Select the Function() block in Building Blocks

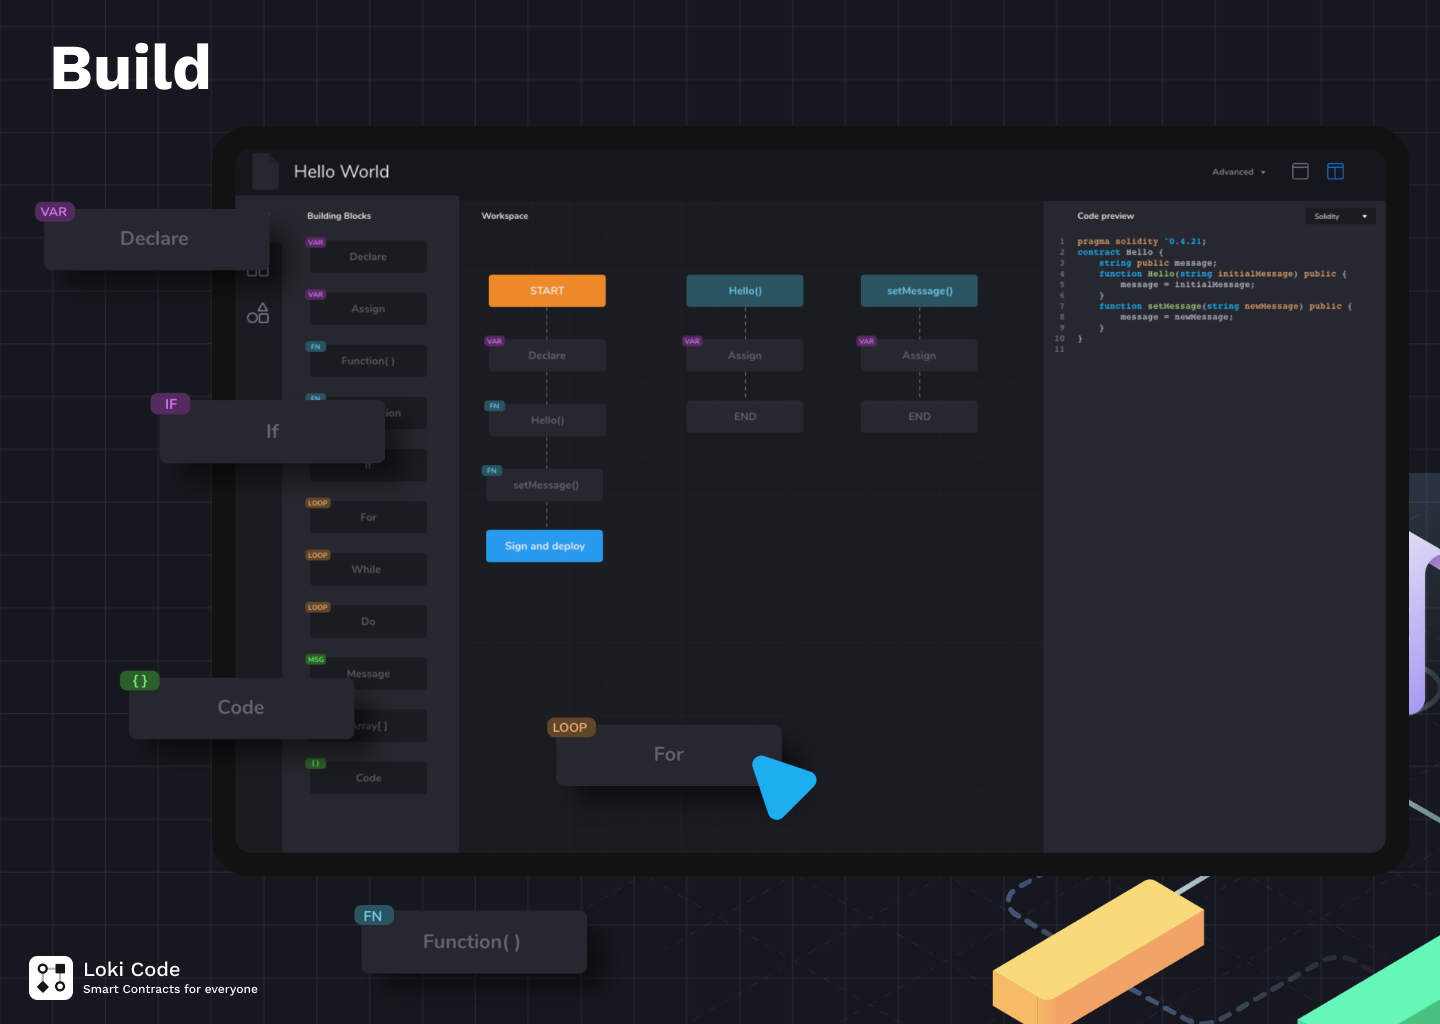[368, 361]
